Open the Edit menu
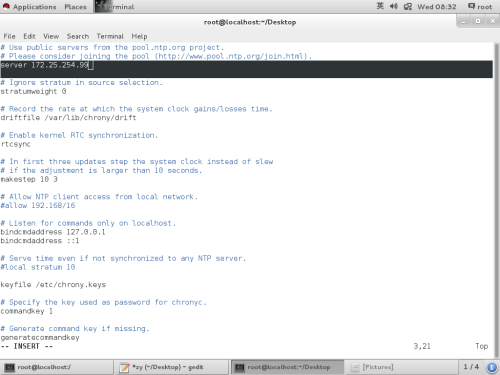 click(x=29, y=36)
